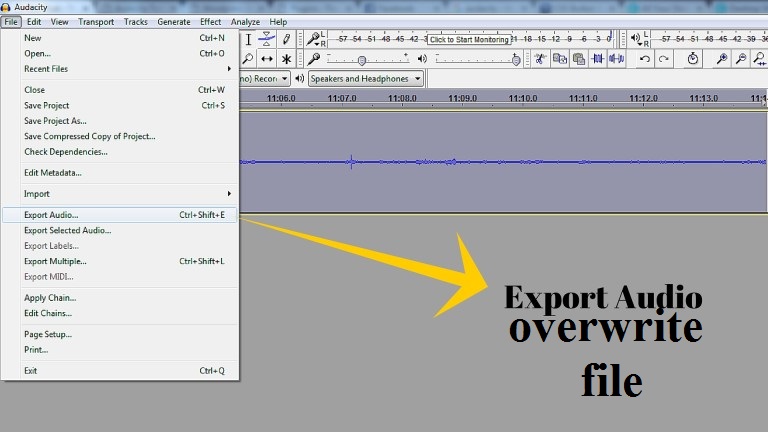Click the Undo arrow icon
Screen dimensions: 768x432
(645, 59)
